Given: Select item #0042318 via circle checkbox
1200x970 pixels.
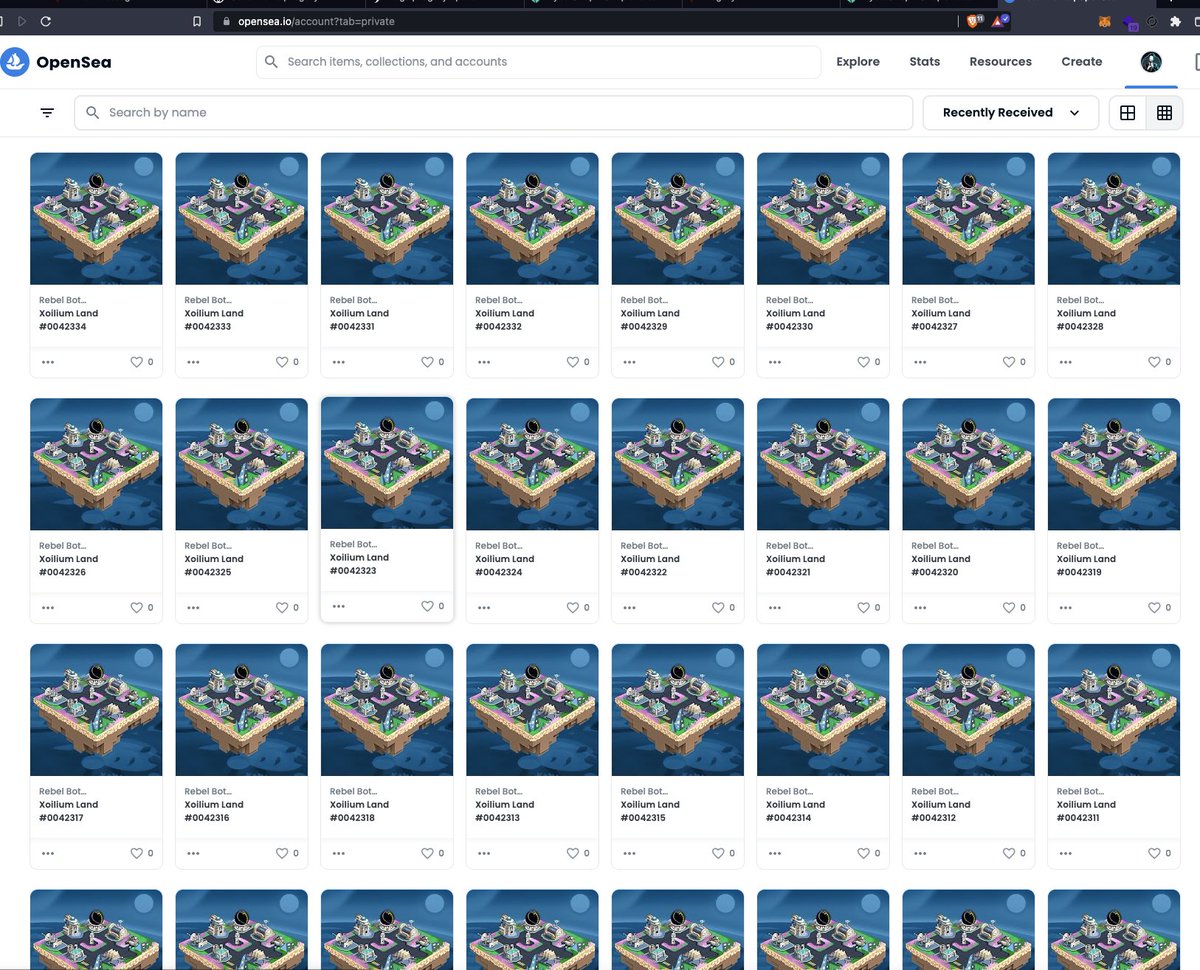Looking at the screenshot, I should click(x=435, y=658).
